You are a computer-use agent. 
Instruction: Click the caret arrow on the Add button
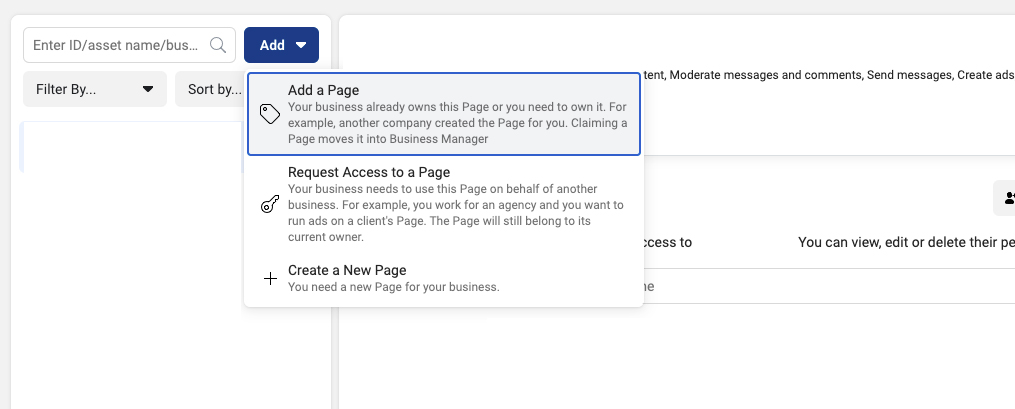point(301,45)
